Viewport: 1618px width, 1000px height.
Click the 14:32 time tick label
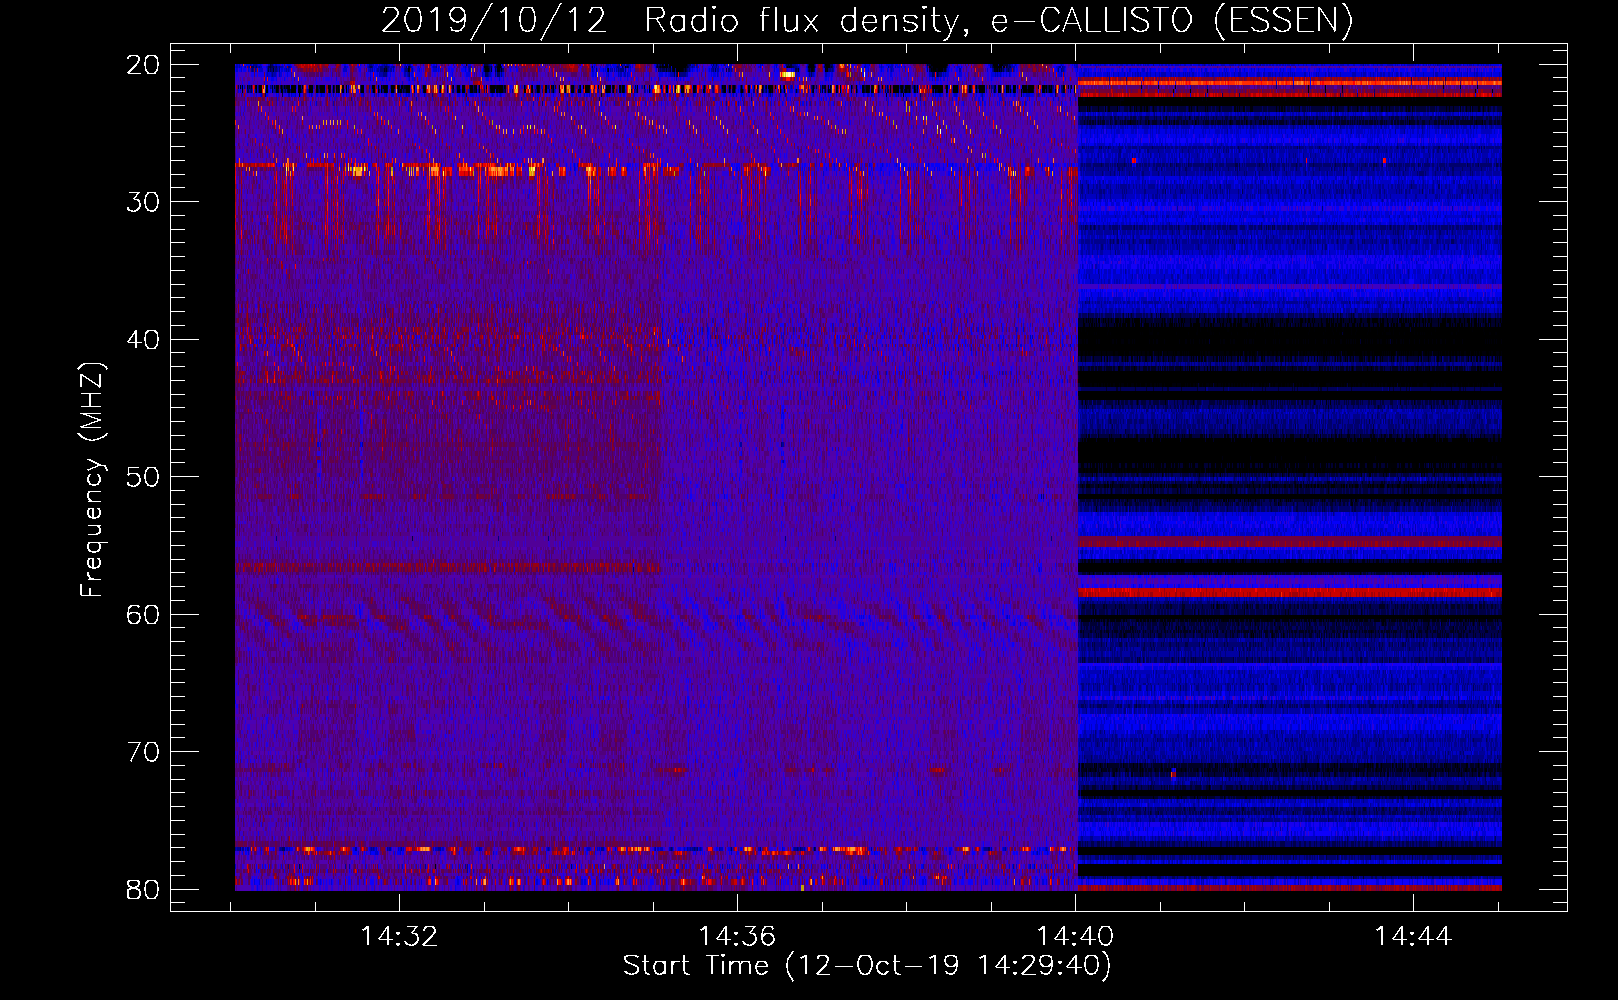pyautogui.click(x=399, y=937)
